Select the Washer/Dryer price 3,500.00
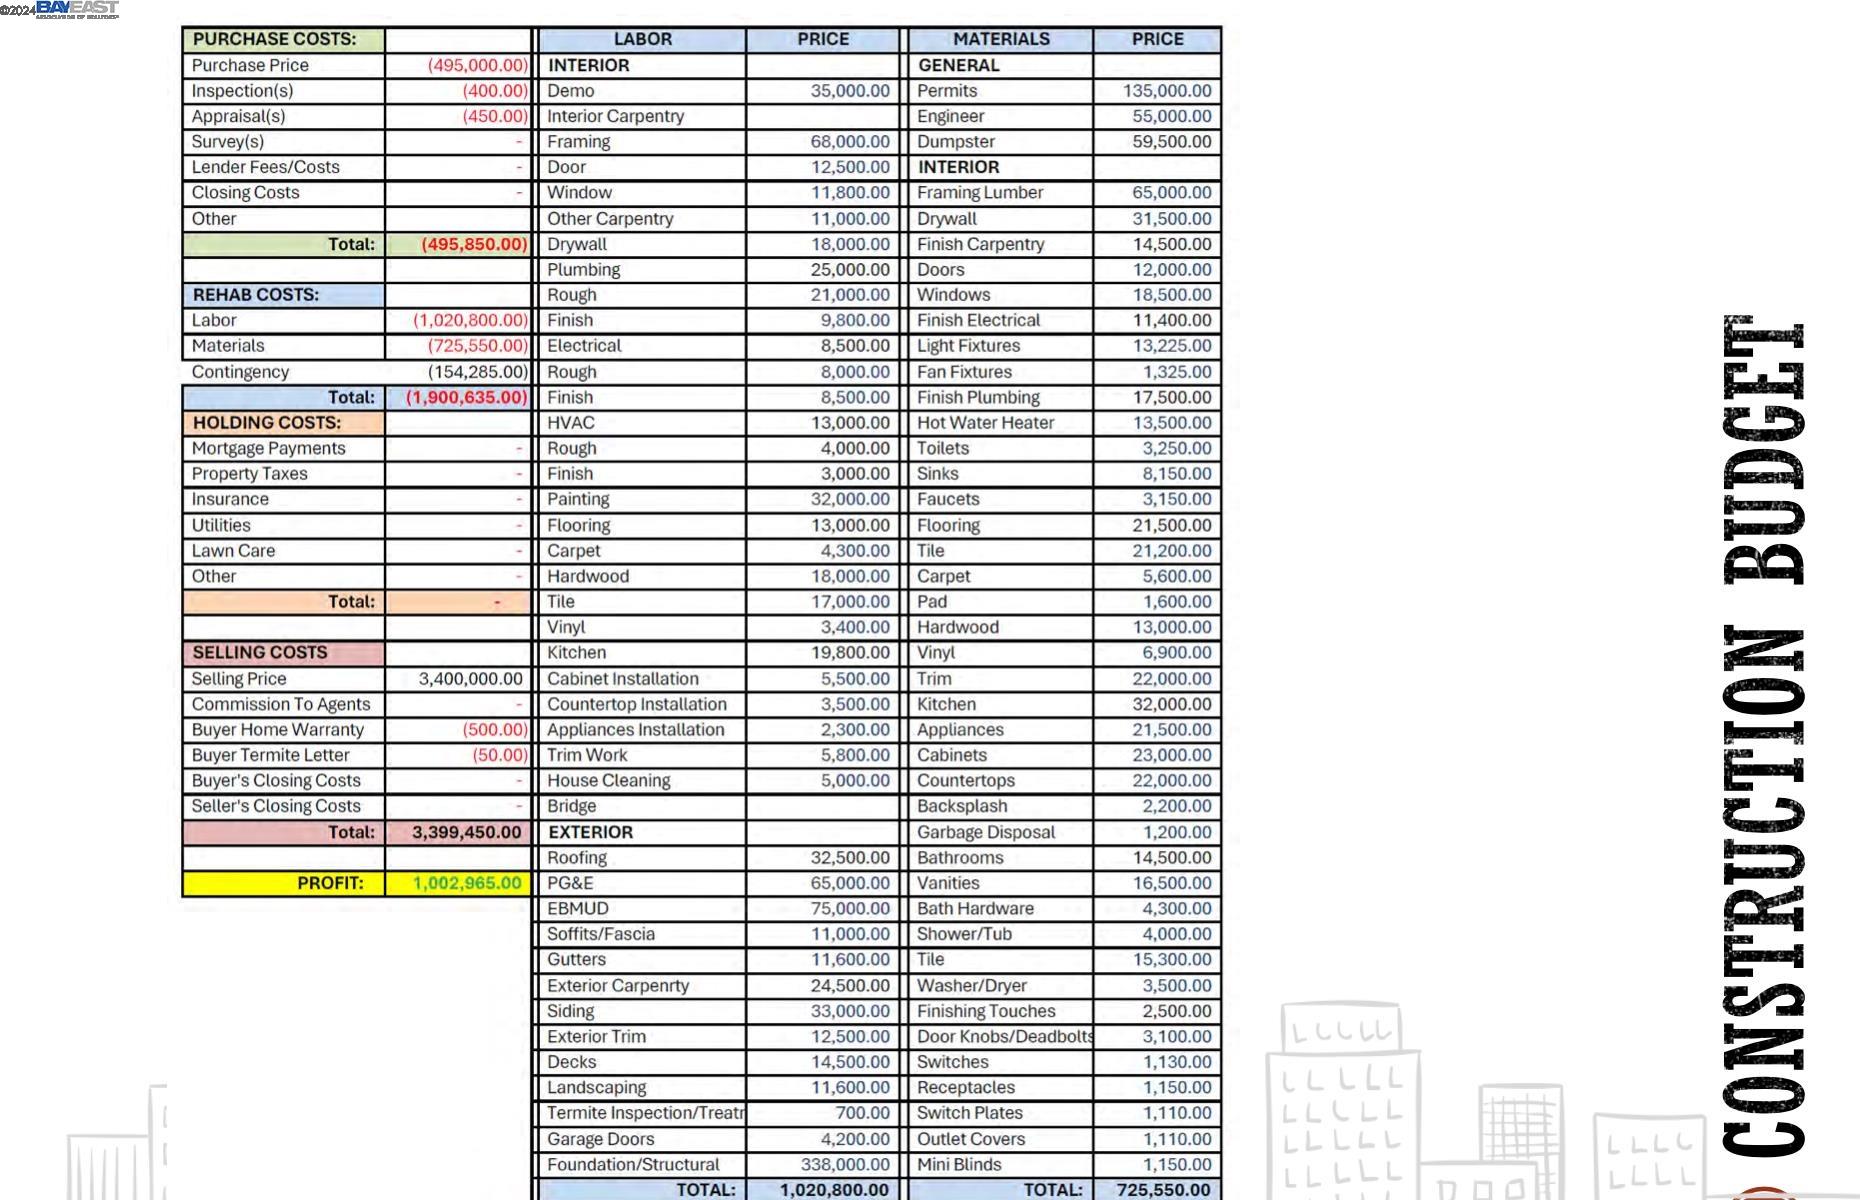 point(1176,986)
